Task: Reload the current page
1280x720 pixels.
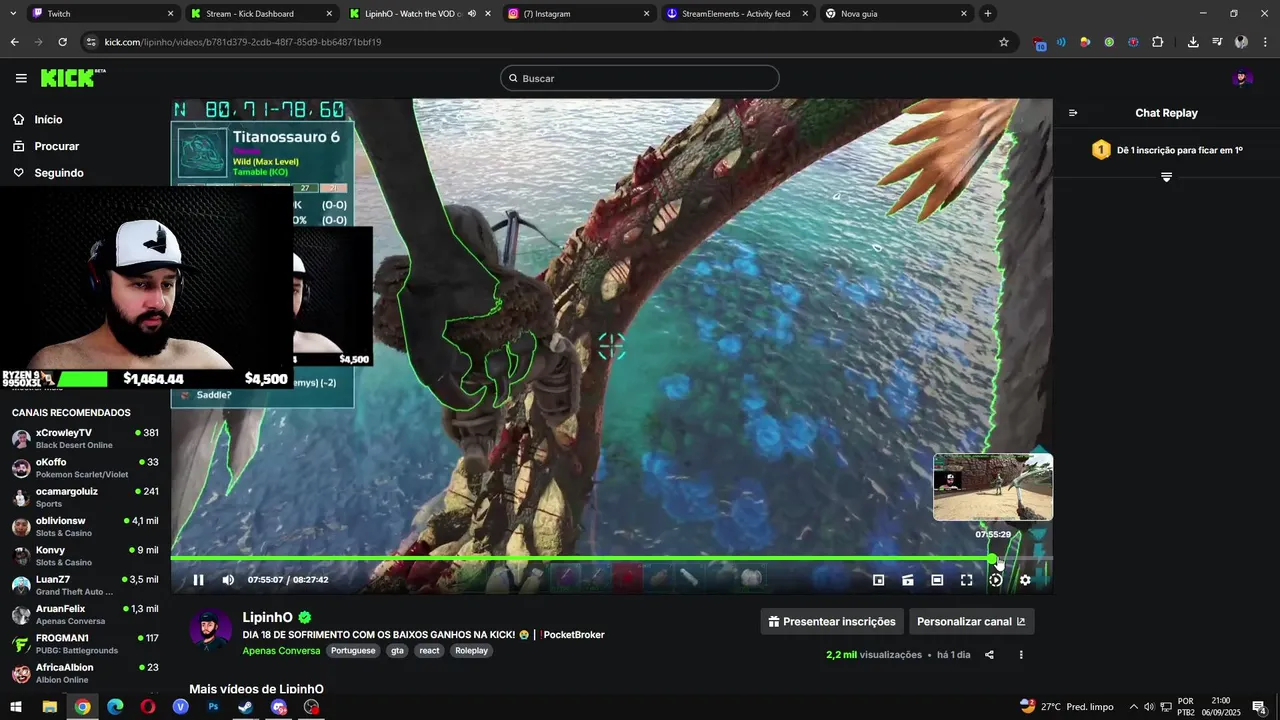Action: tap(62, 42)
